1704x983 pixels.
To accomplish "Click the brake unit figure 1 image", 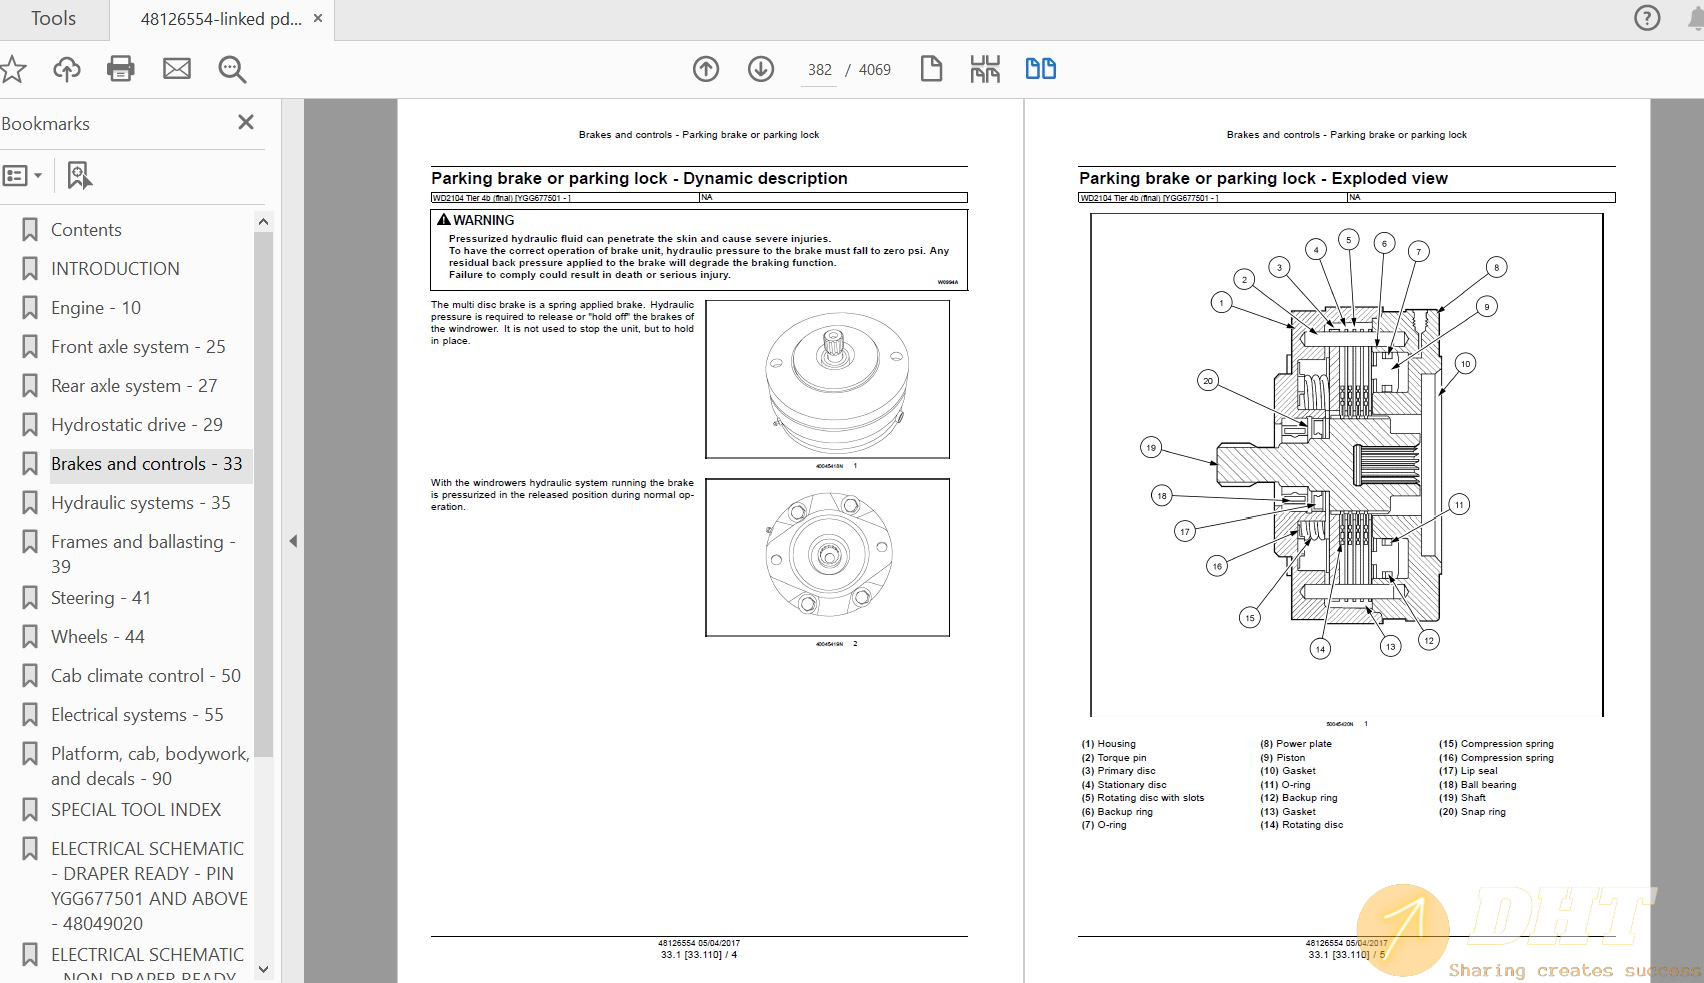I will (827, 380).
